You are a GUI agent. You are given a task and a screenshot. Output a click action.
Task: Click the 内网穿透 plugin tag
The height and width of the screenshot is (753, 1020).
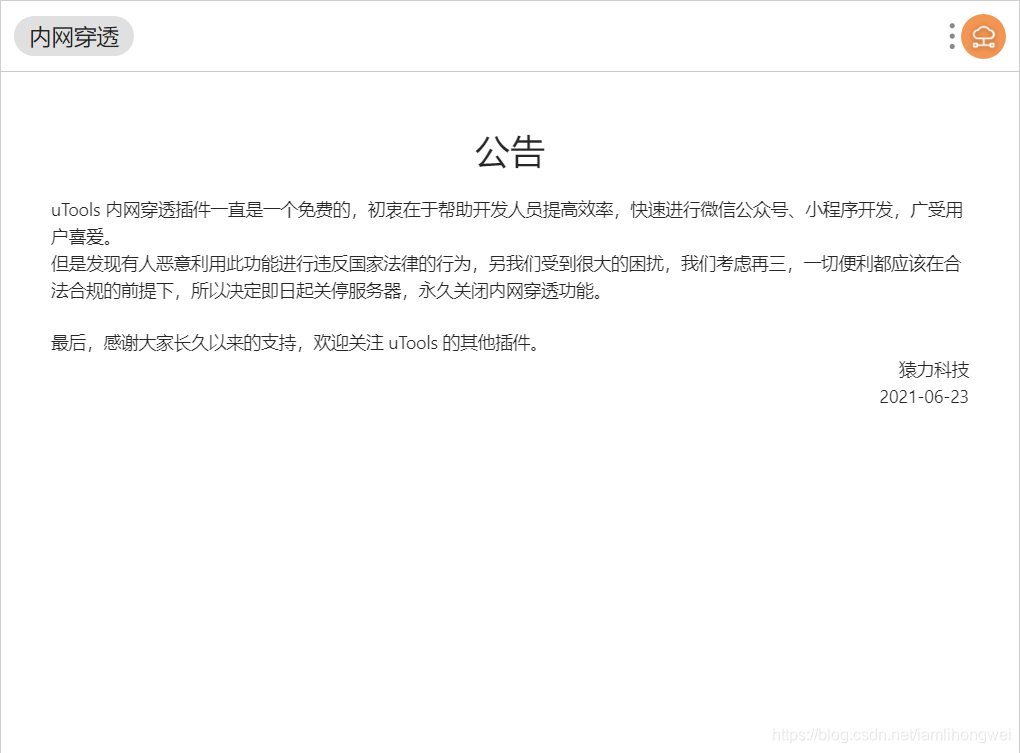point(74,36)
